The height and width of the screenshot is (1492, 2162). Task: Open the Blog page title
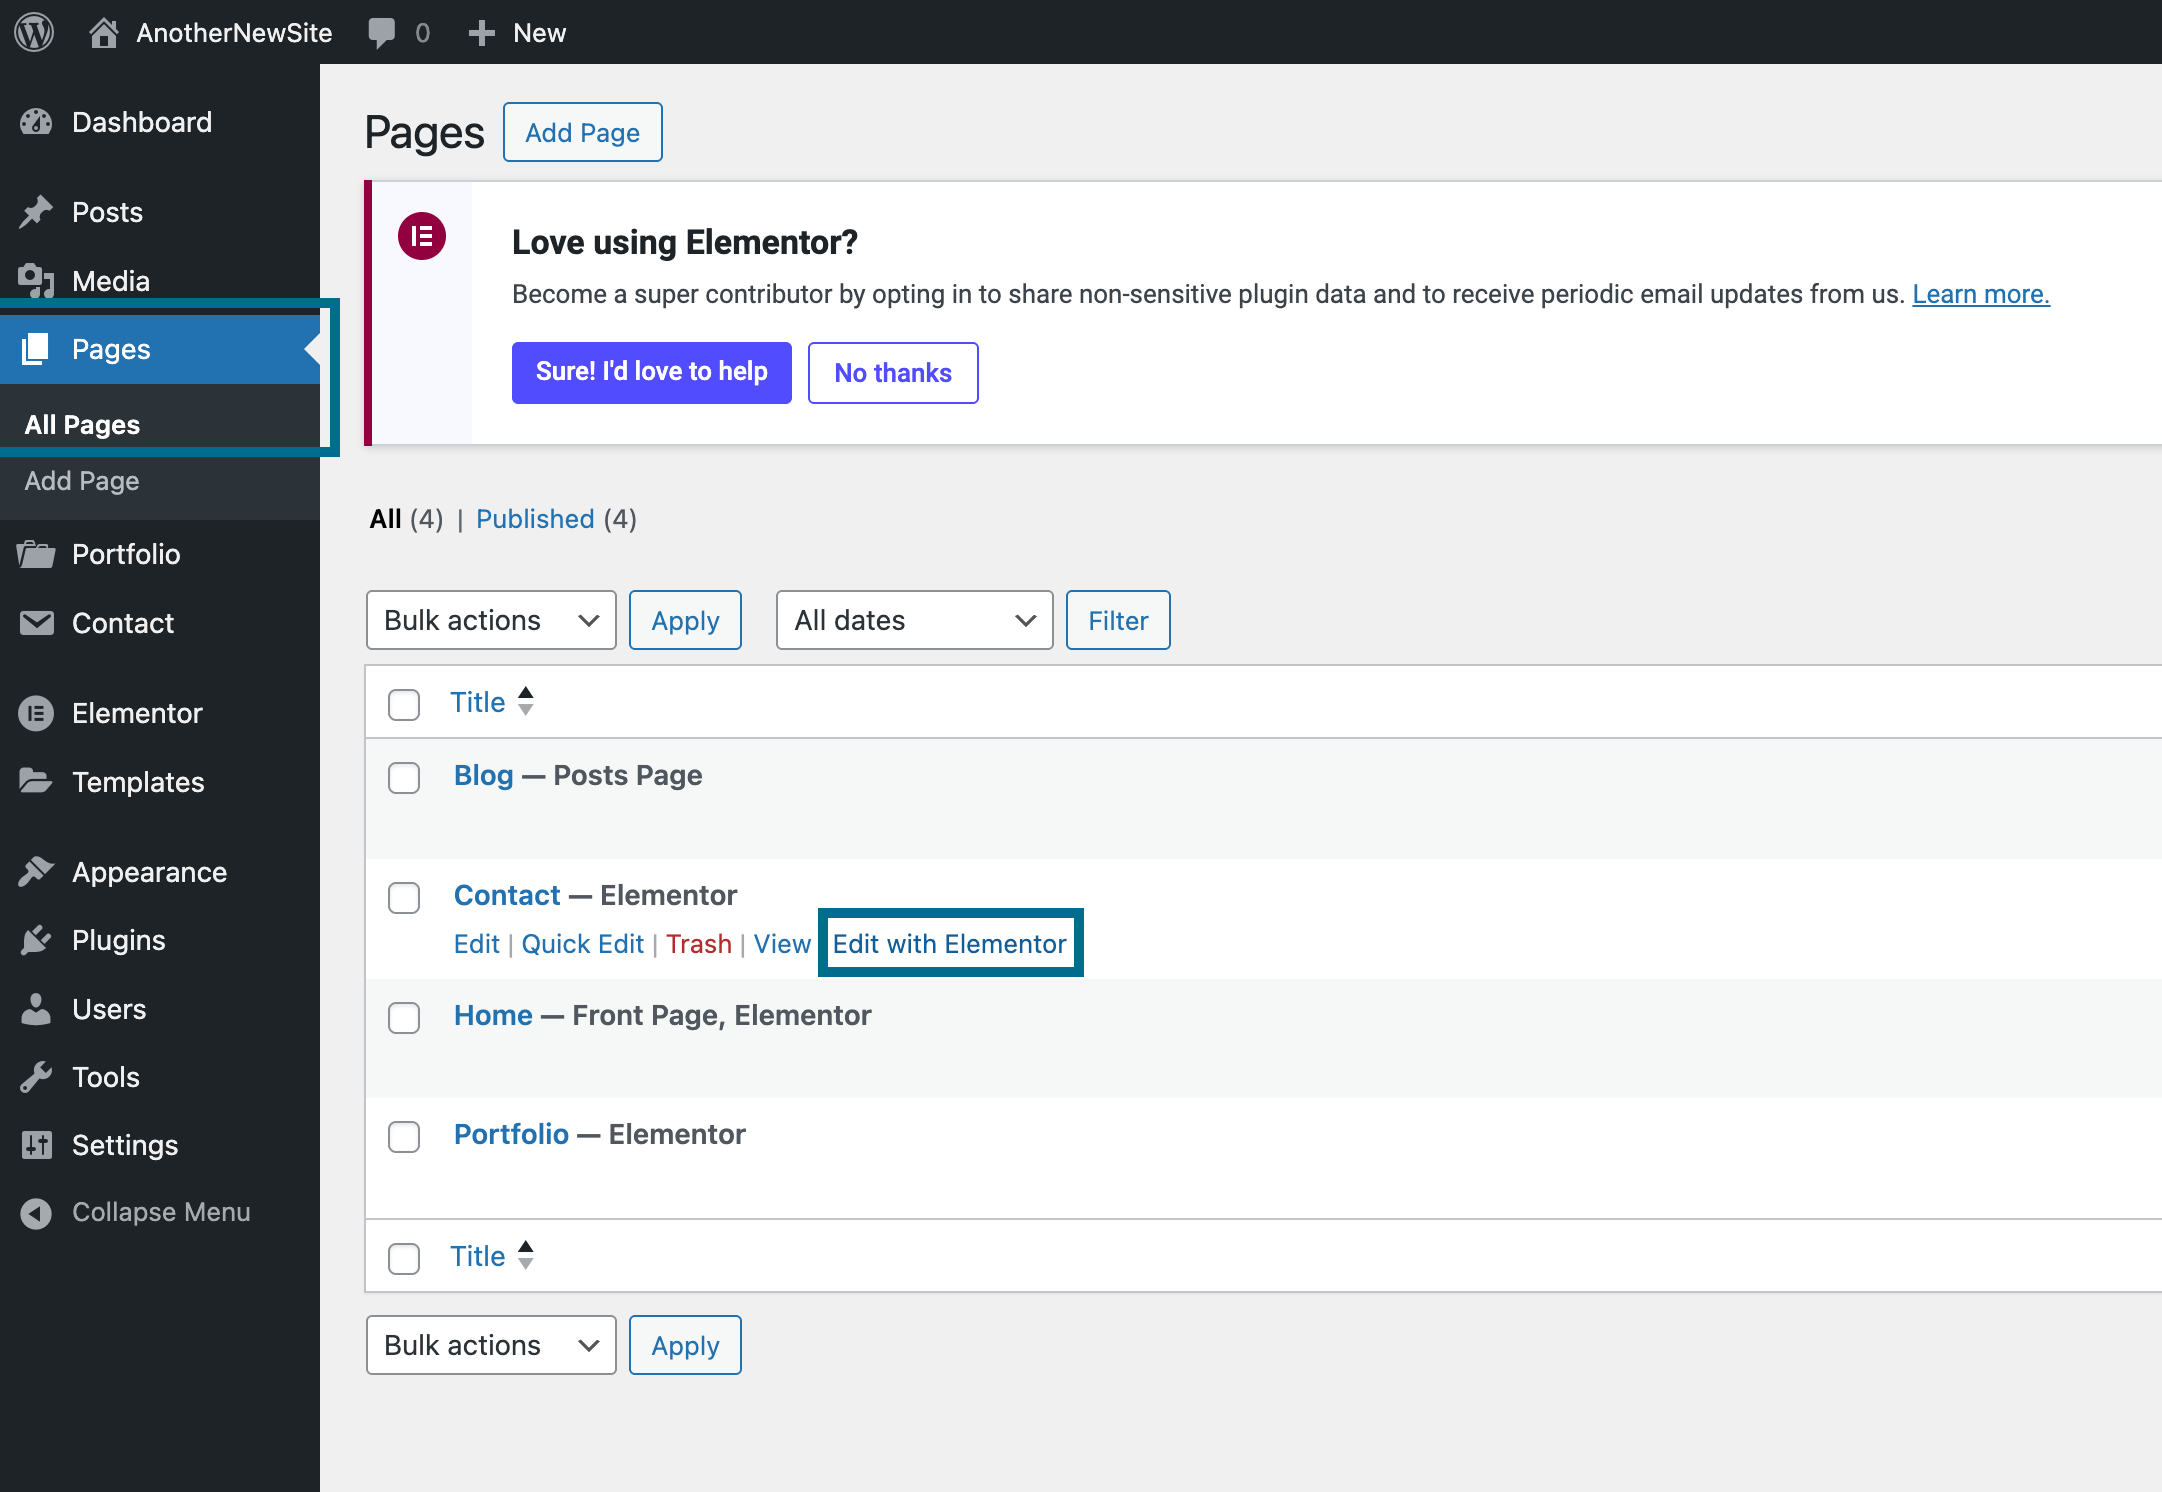pos(483,775)
